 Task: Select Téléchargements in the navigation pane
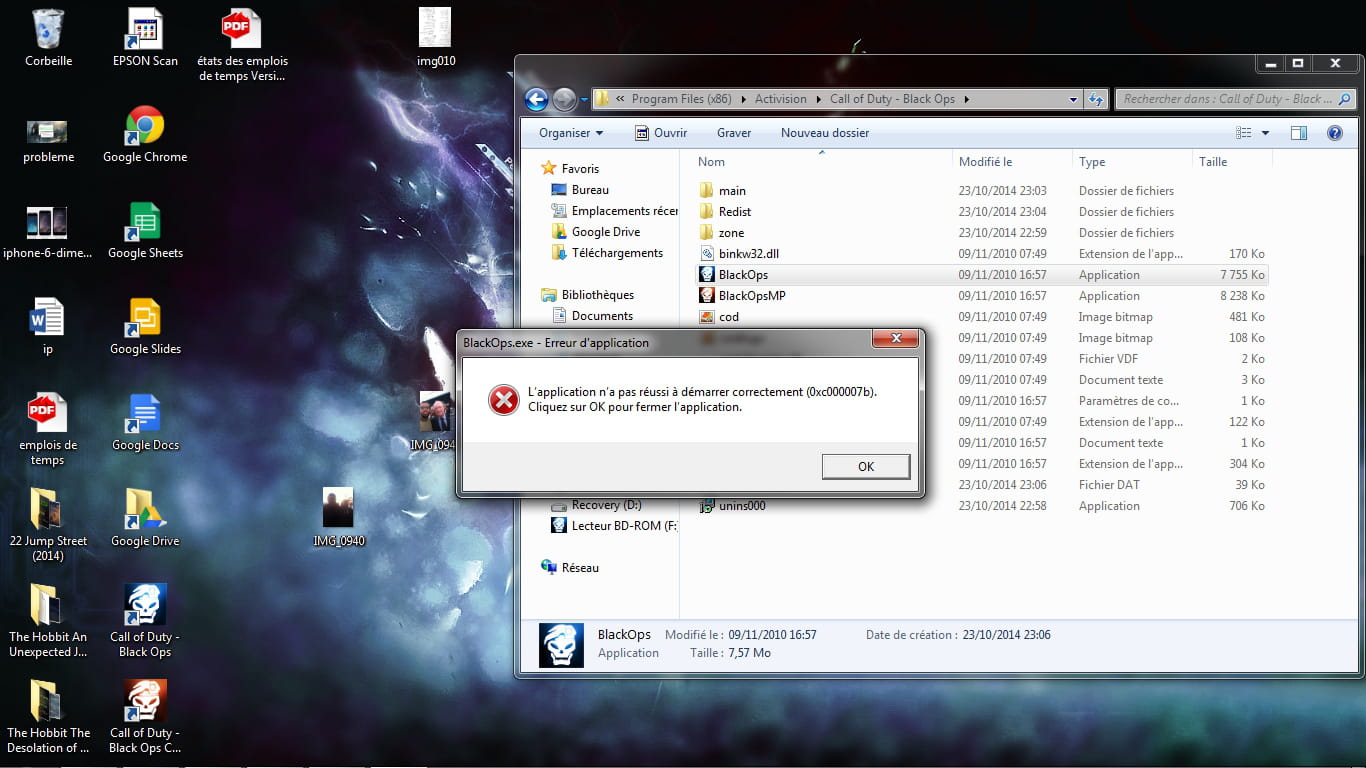[617, 253]
